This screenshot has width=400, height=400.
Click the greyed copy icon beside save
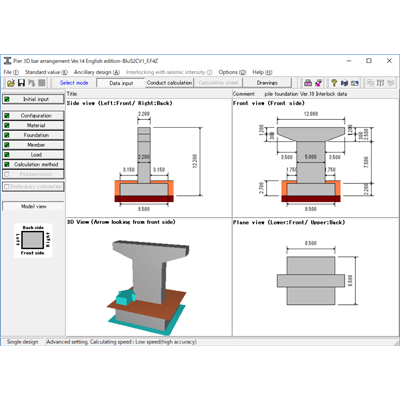click(x=31, y=83)
